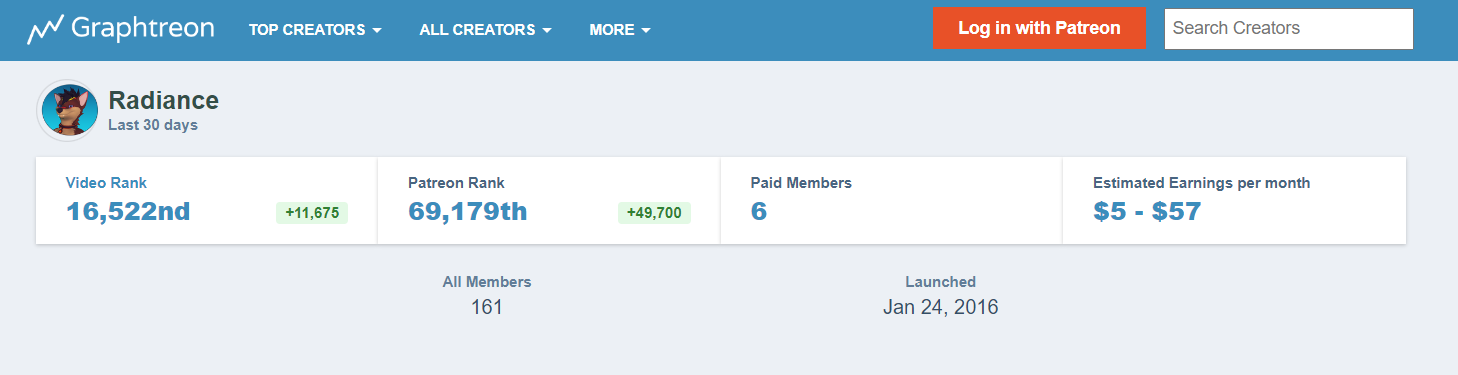The image size is (1458, 375).
Task: Click the Graphtreon site name
Action: (142, 29)
